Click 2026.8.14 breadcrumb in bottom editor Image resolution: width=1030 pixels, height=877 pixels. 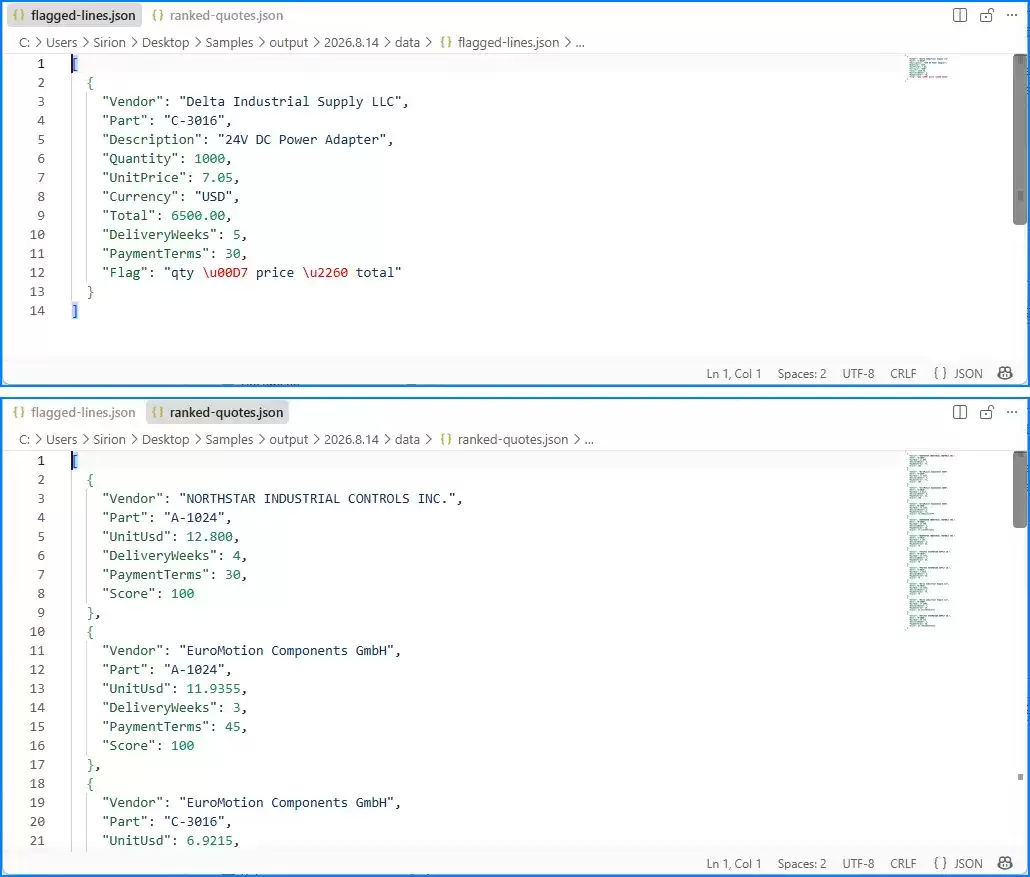[351, 439]
